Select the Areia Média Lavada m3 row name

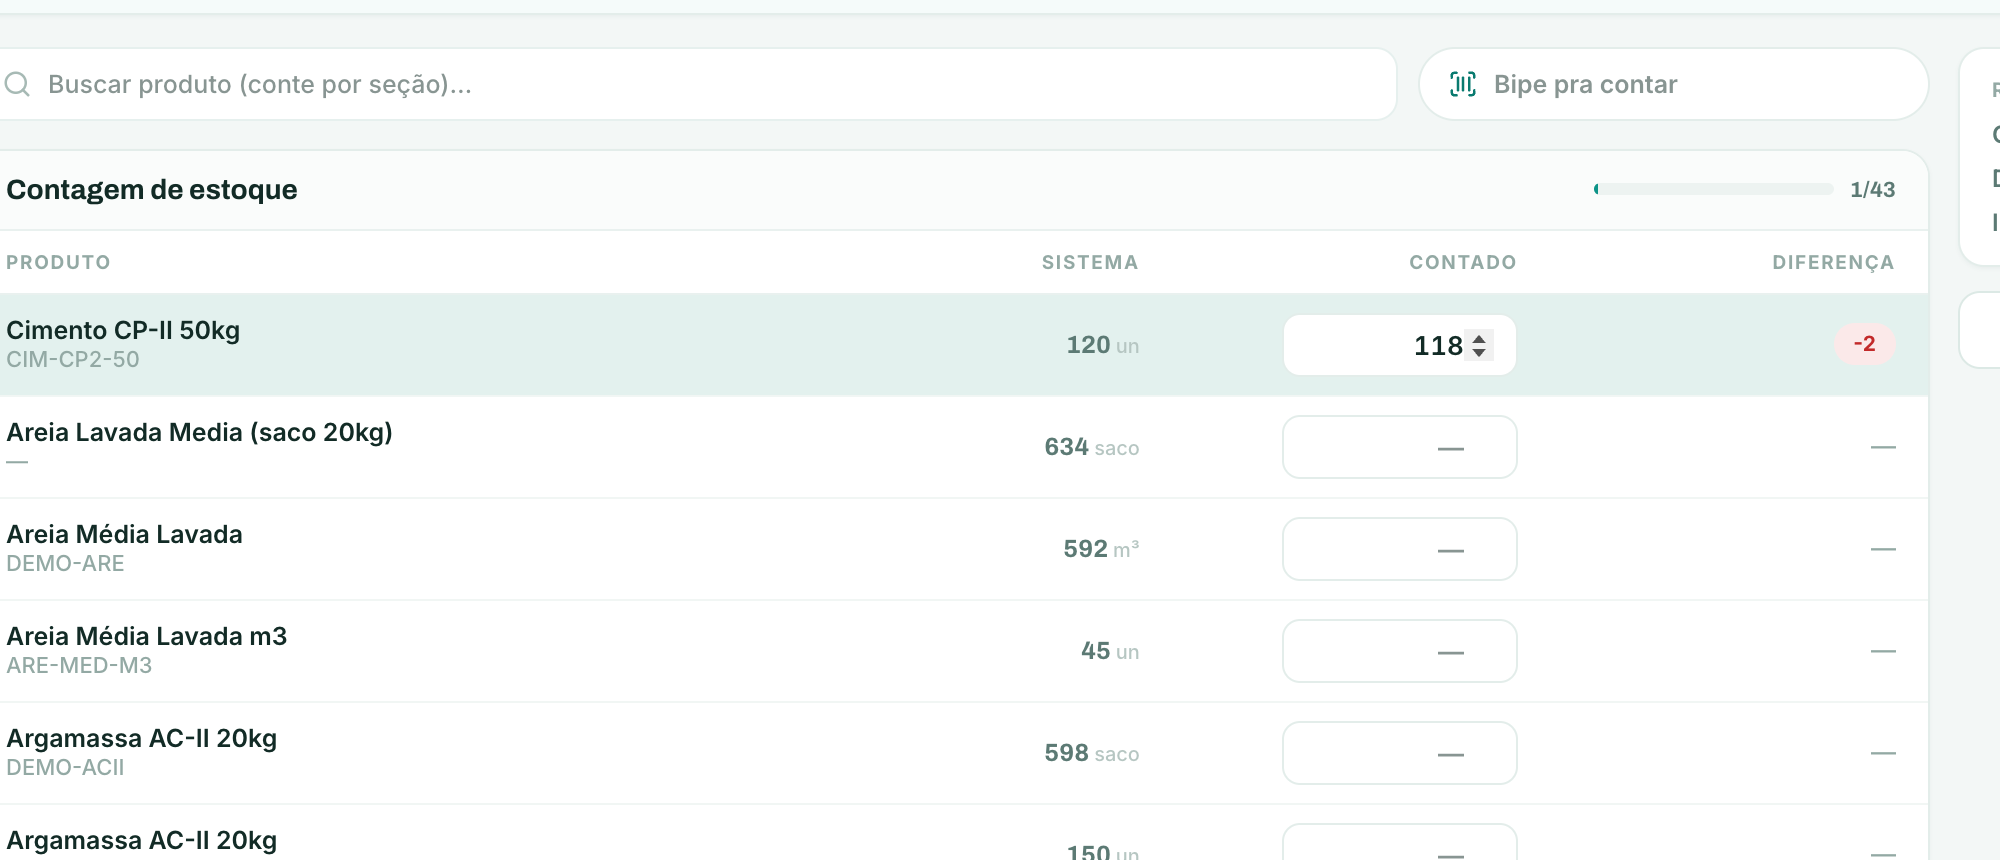[147, 636]
